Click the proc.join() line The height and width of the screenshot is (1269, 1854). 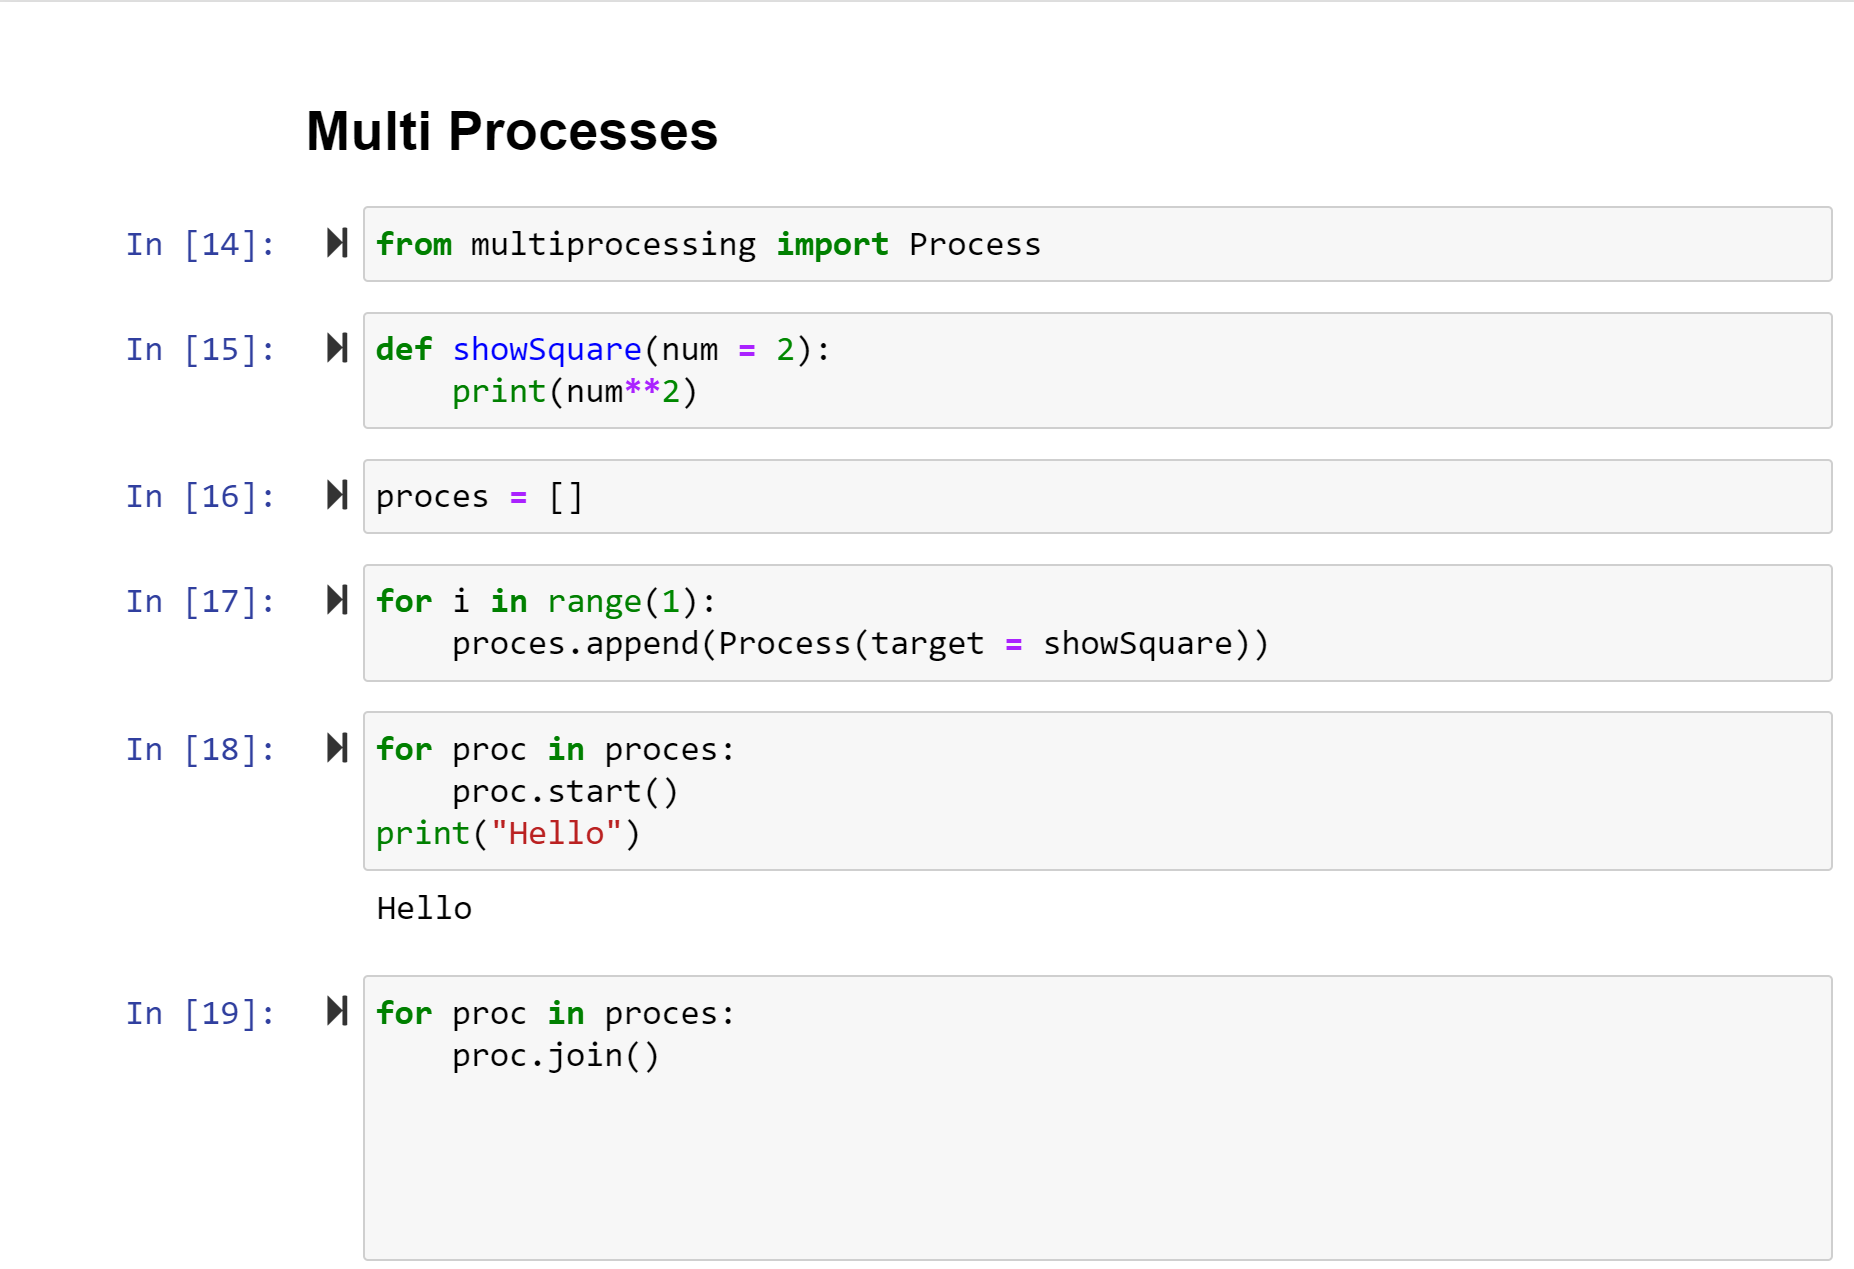pos(556,1055)
